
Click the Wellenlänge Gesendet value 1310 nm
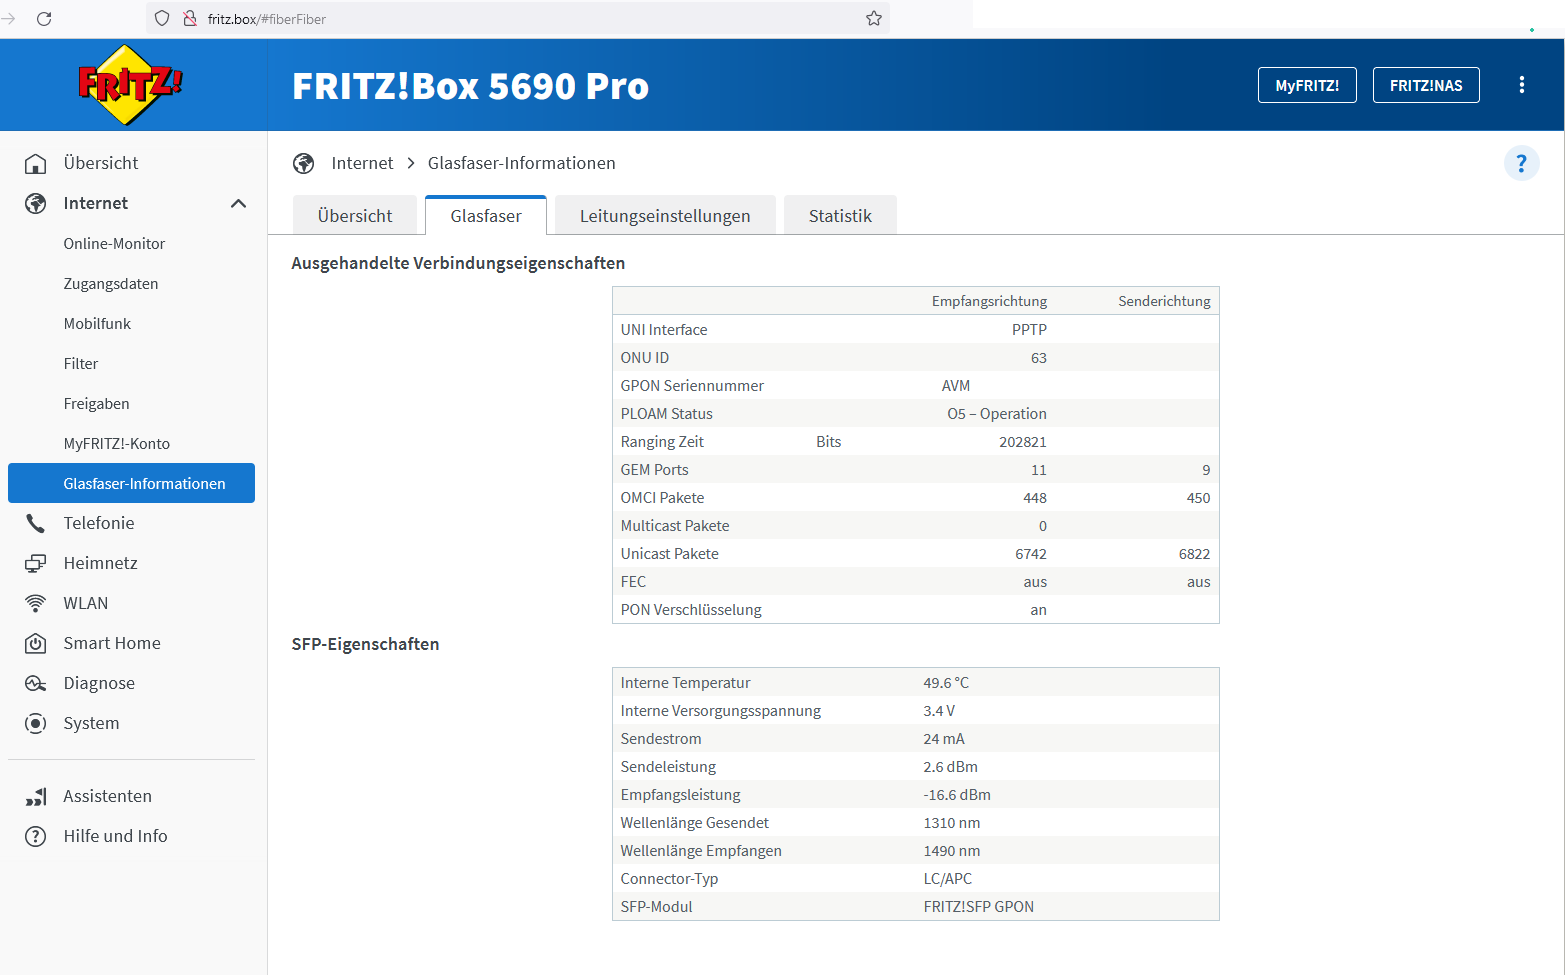(x=952, y=823)
